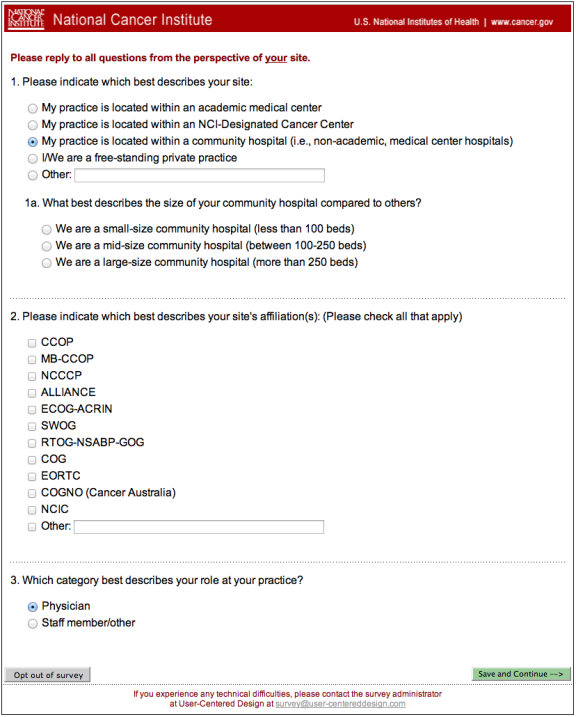Open the survey administrator email link
Screen dimensions: 576x717
(x=340, y=704)
